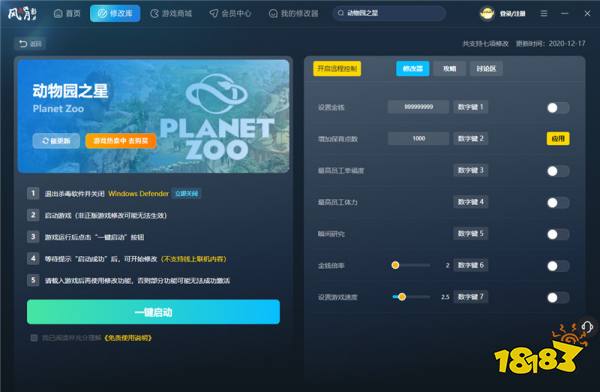Open the 游戏商城 game store tab
600x392 pixels.
coord(171,13)
